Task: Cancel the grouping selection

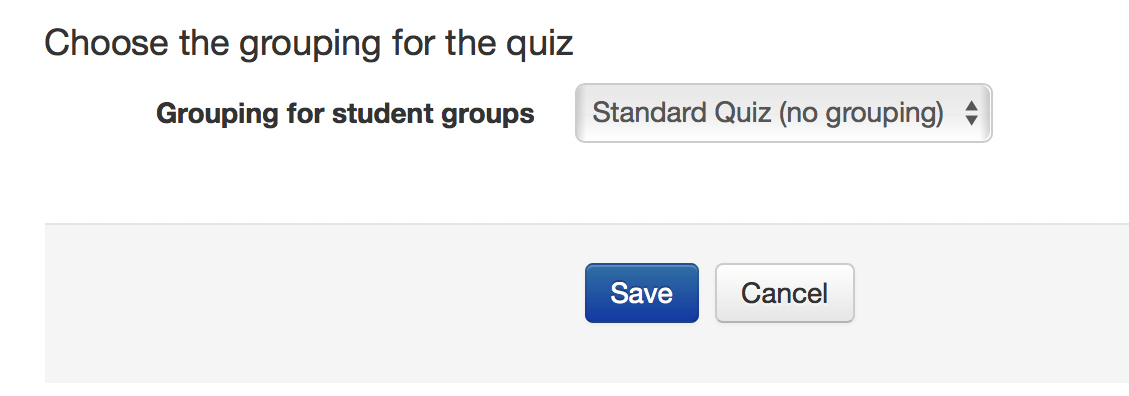Action: click(x=784, y=293)
